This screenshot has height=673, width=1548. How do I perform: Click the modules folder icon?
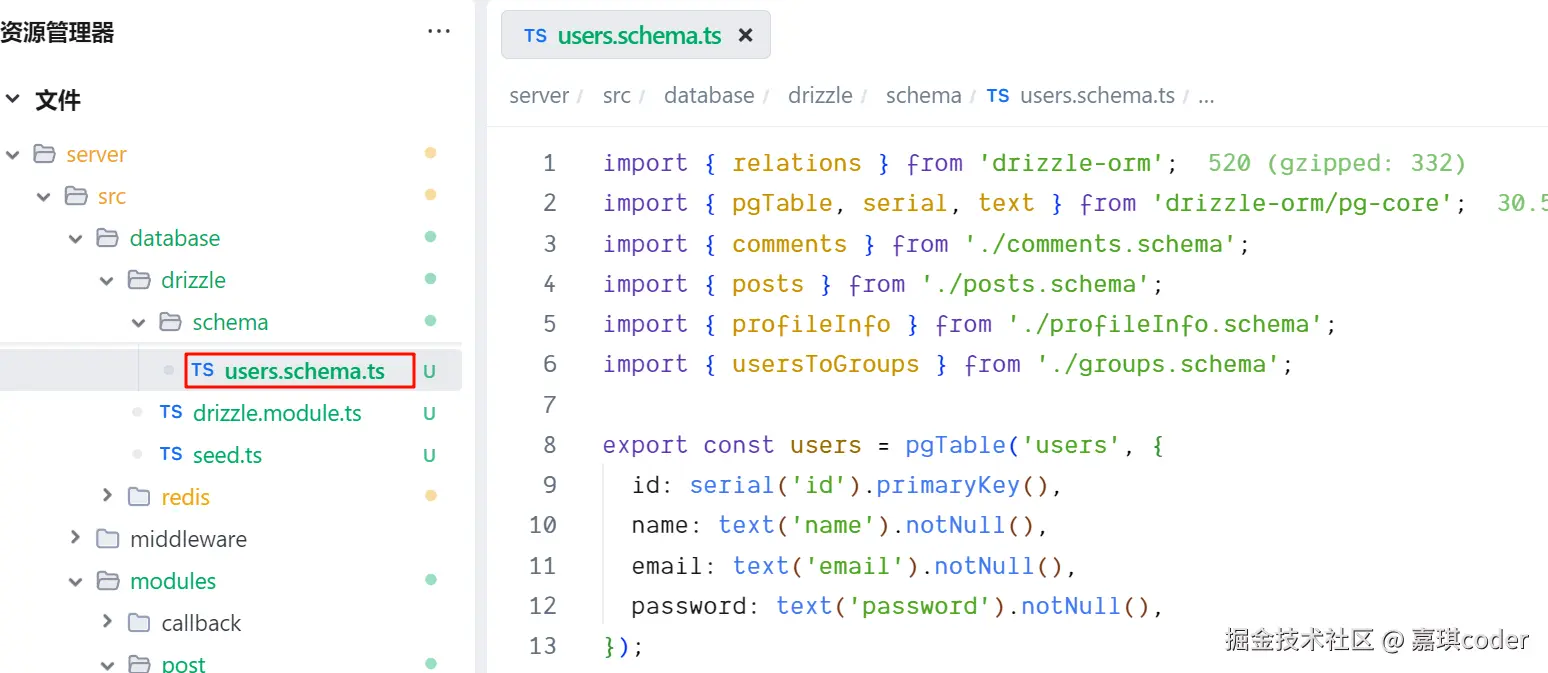(x=108, y=581)
